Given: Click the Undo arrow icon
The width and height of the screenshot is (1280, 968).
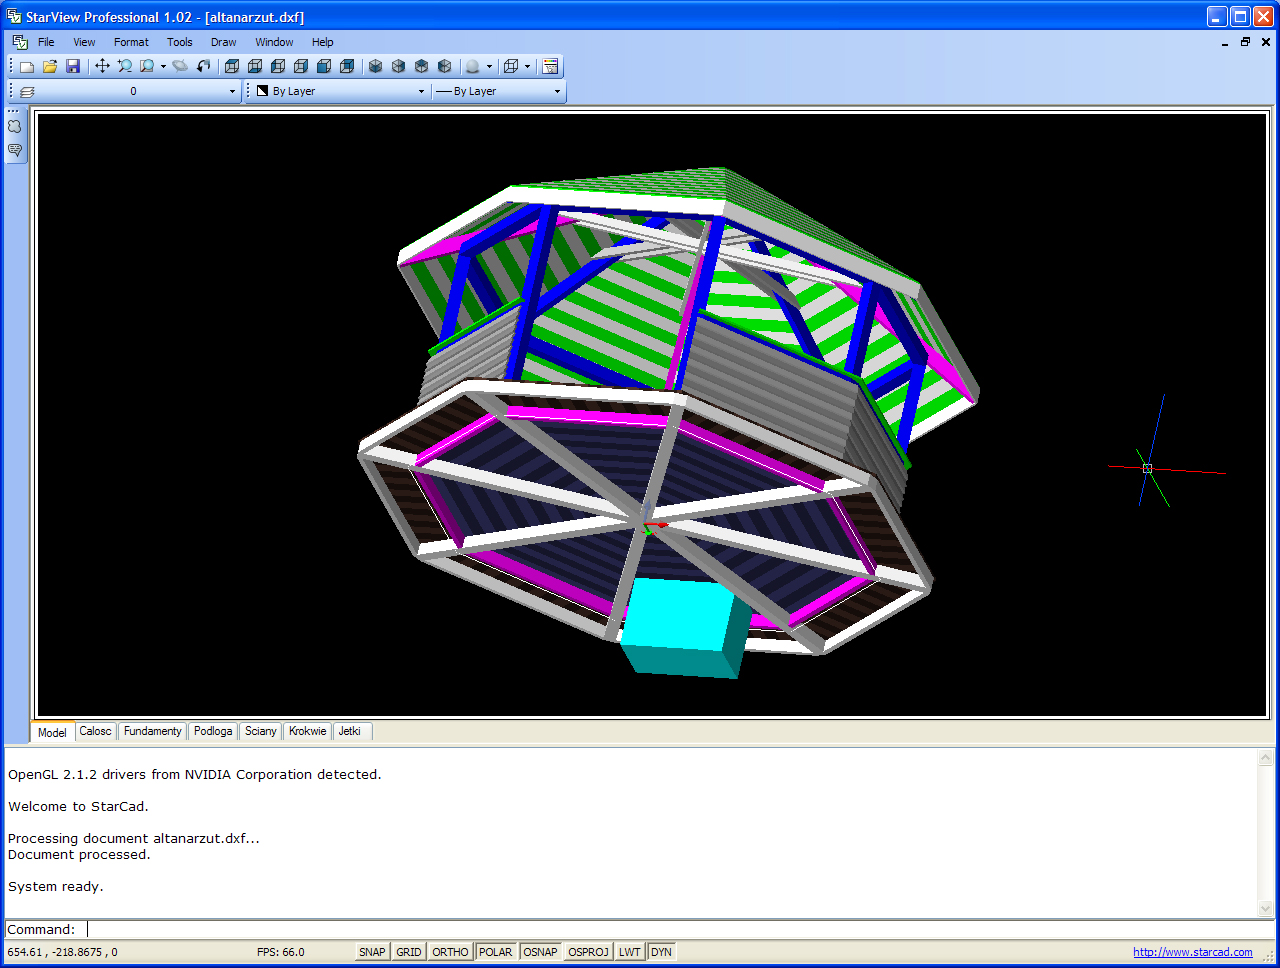Looking at the screenshot, I should pyautogui.click(x=204, y=67).
